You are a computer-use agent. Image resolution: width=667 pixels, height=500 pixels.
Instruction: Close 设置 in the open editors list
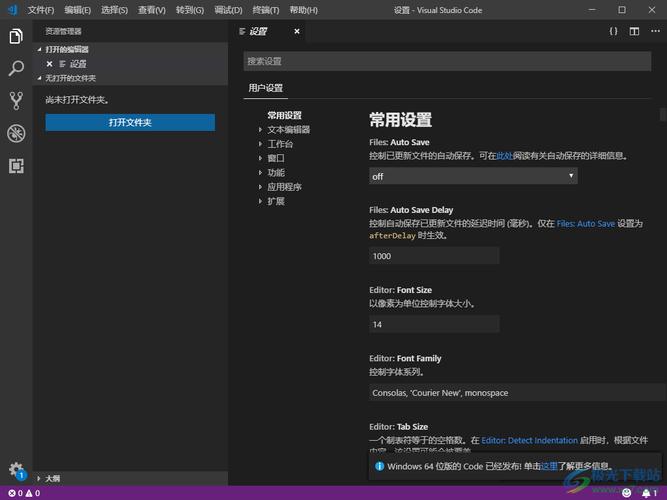pos(49,64)
